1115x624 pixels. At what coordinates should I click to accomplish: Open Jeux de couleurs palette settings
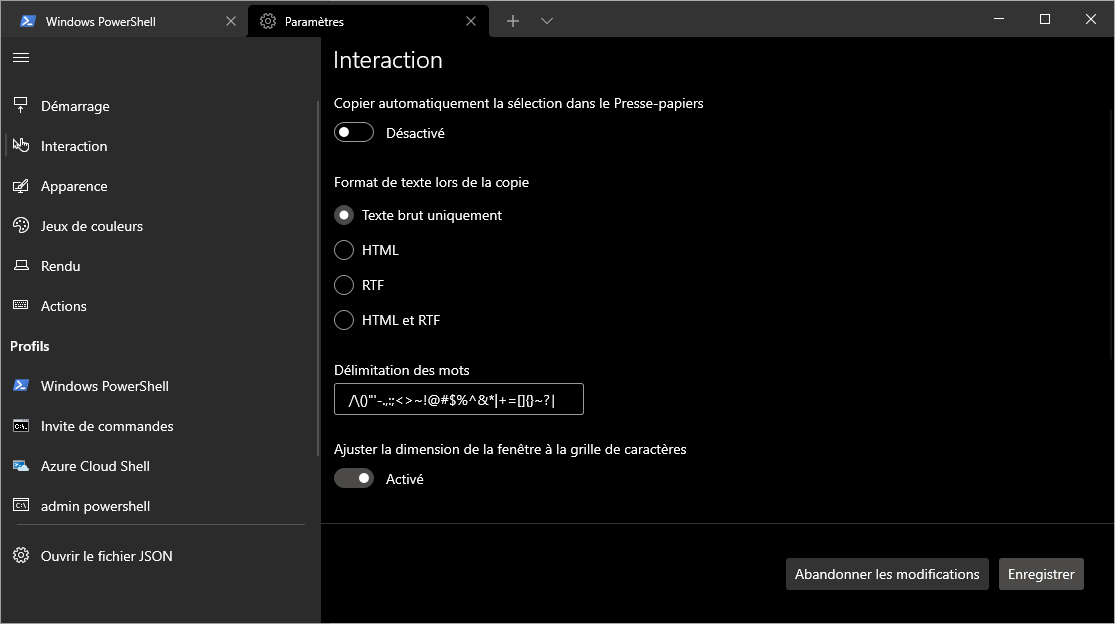(x=91, y=226)
